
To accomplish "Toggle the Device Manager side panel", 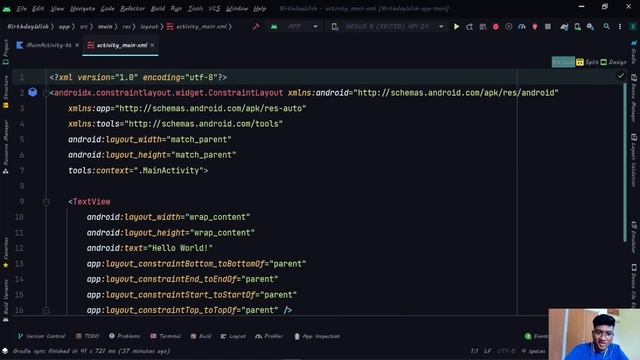I will pyautogui.click(x=633, y=98).
